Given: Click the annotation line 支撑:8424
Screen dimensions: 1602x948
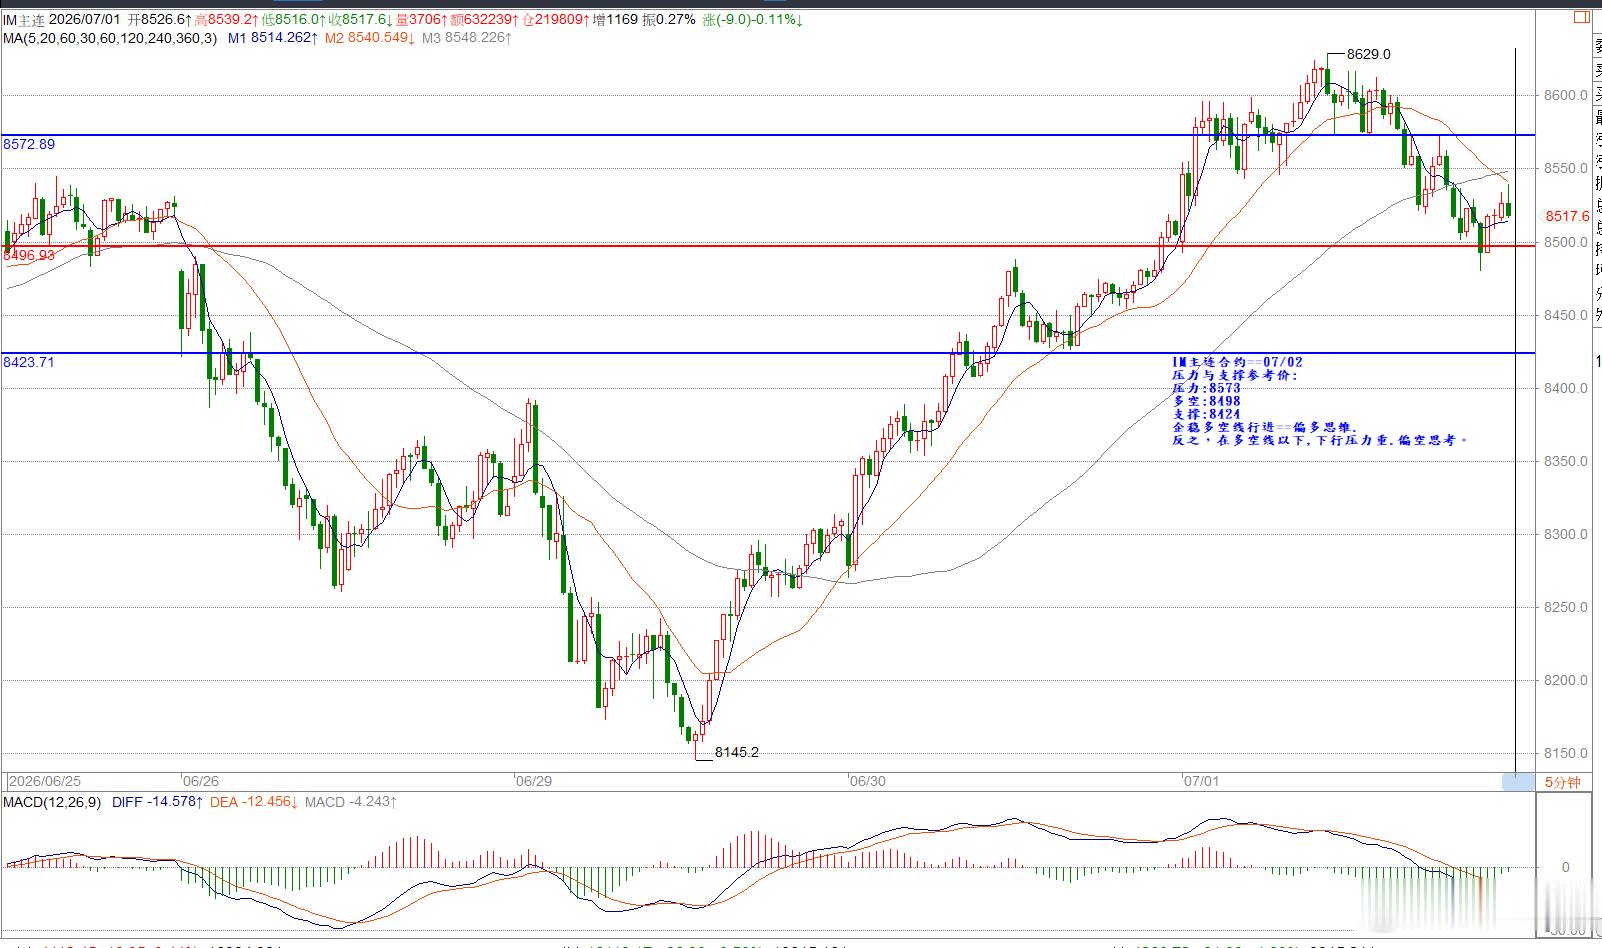Looking at the screenshot, I should [x=1206, y=414].
